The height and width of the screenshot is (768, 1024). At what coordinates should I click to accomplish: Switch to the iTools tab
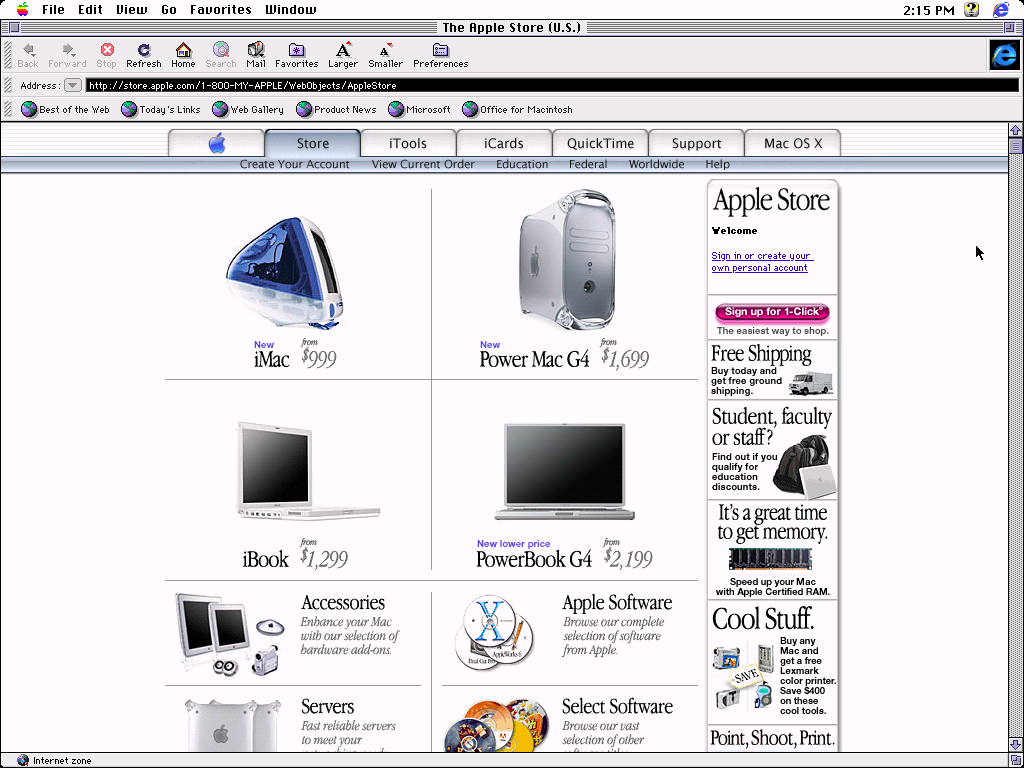408,143
